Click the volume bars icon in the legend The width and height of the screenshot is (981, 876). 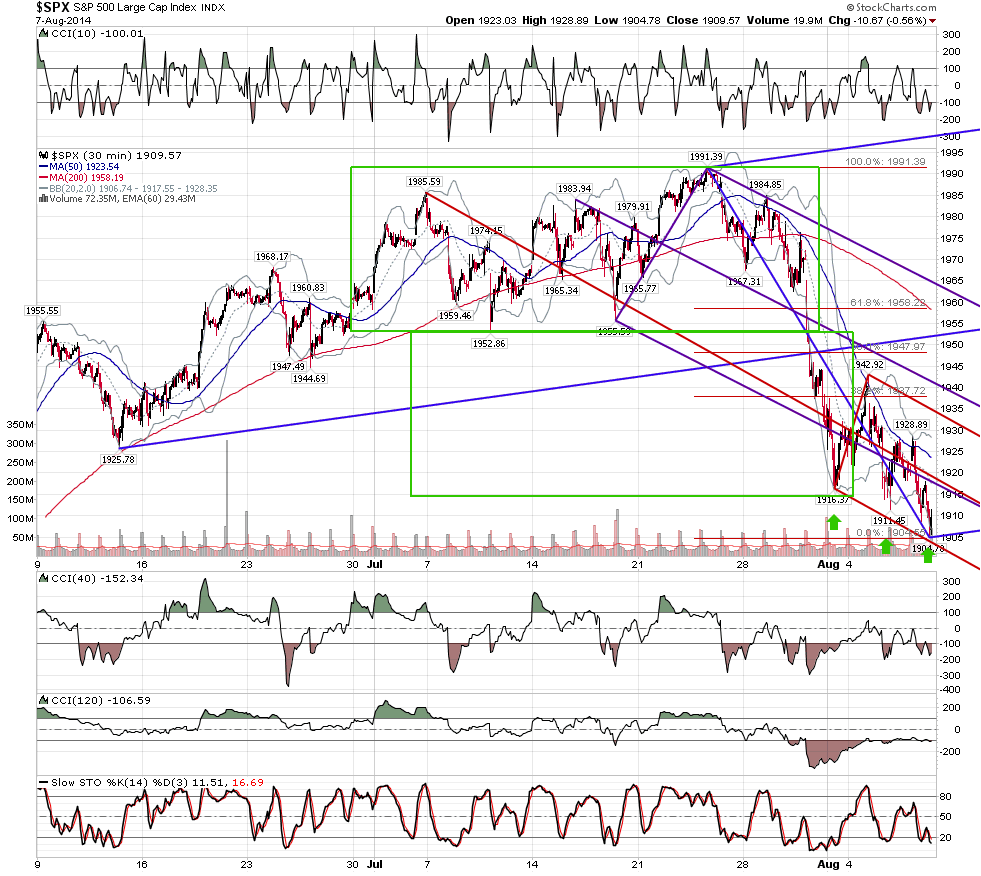[43, 198]
